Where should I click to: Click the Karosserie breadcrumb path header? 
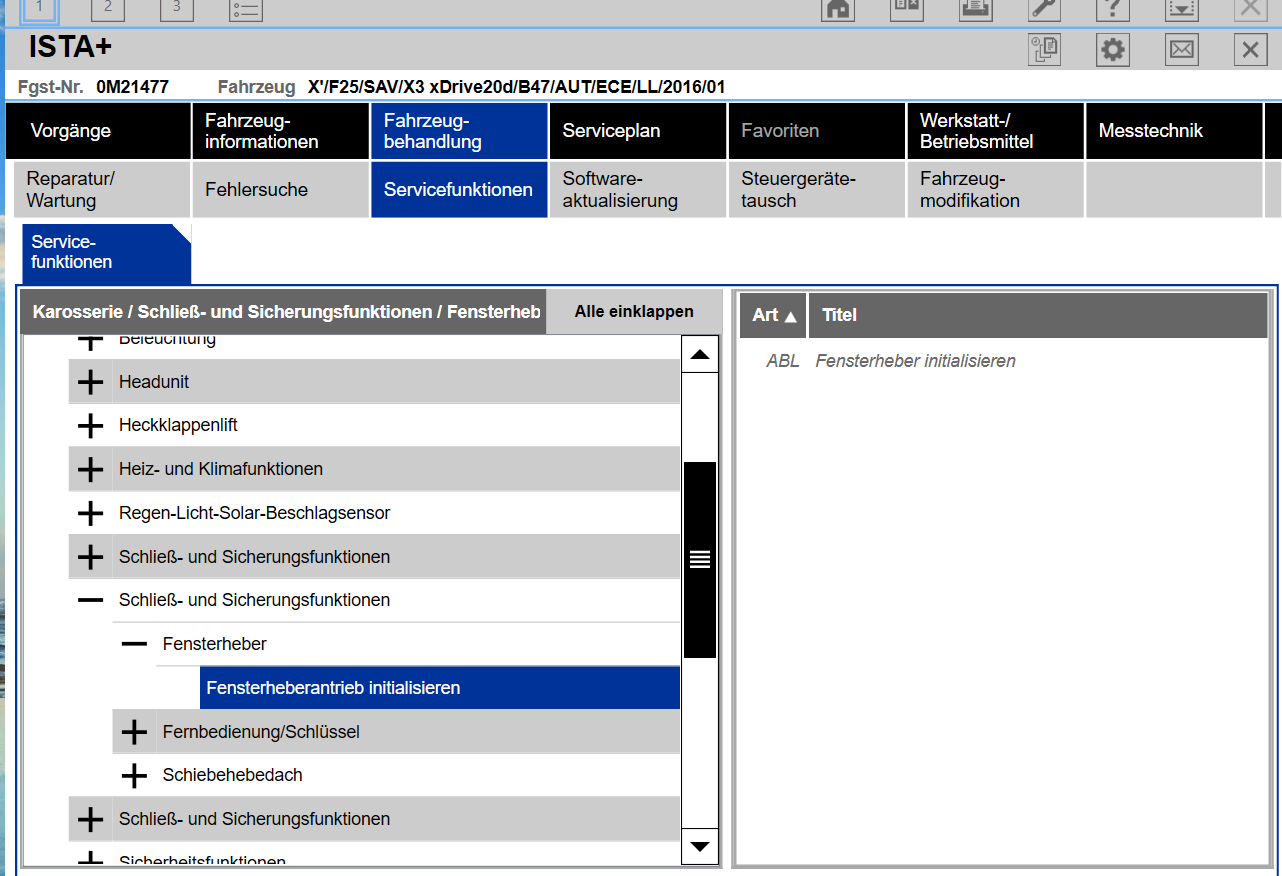coord(283,313)
